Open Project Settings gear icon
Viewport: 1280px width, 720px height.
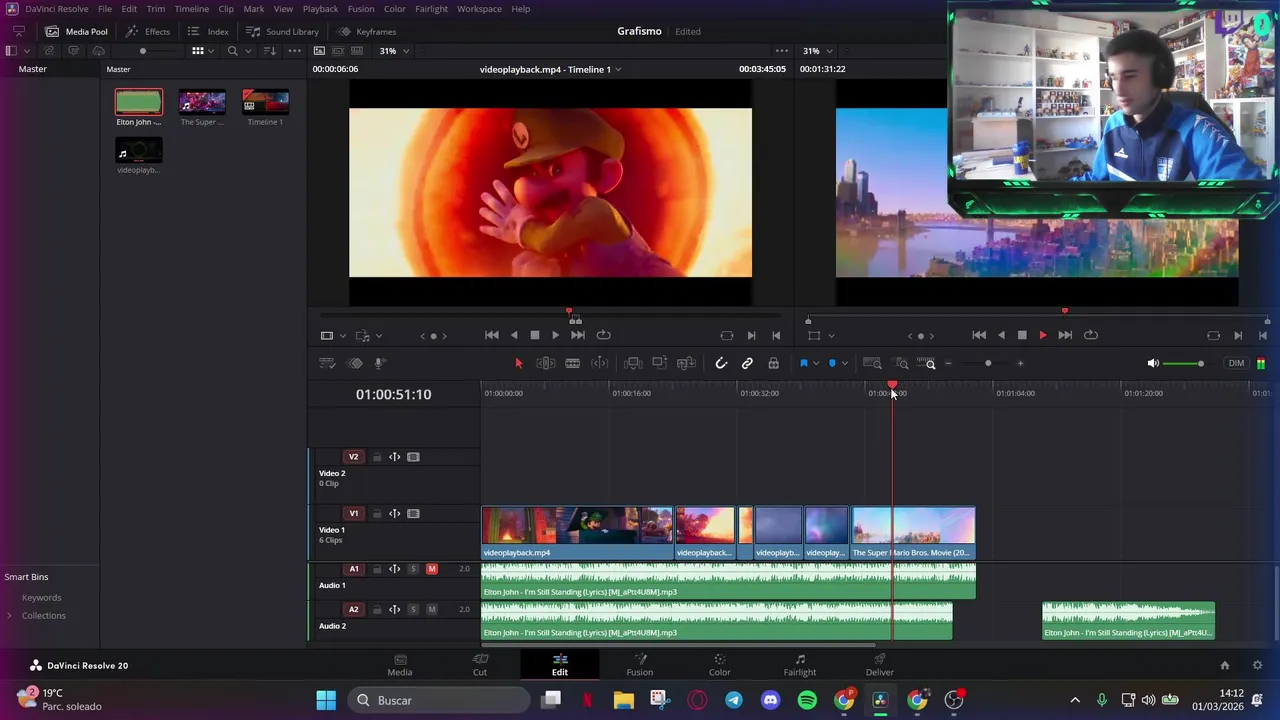(x=1257, y=665)
